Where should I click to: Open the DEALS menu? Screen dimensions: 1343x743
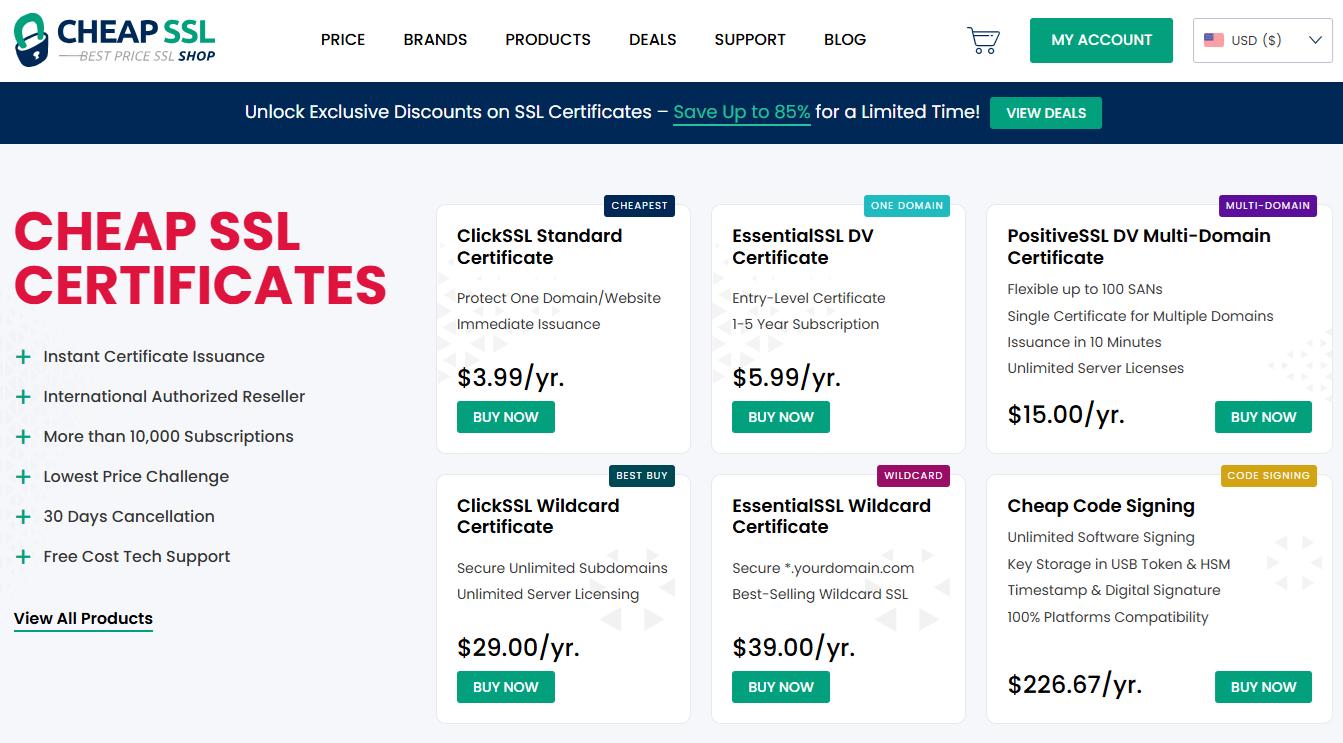(653, 40)
